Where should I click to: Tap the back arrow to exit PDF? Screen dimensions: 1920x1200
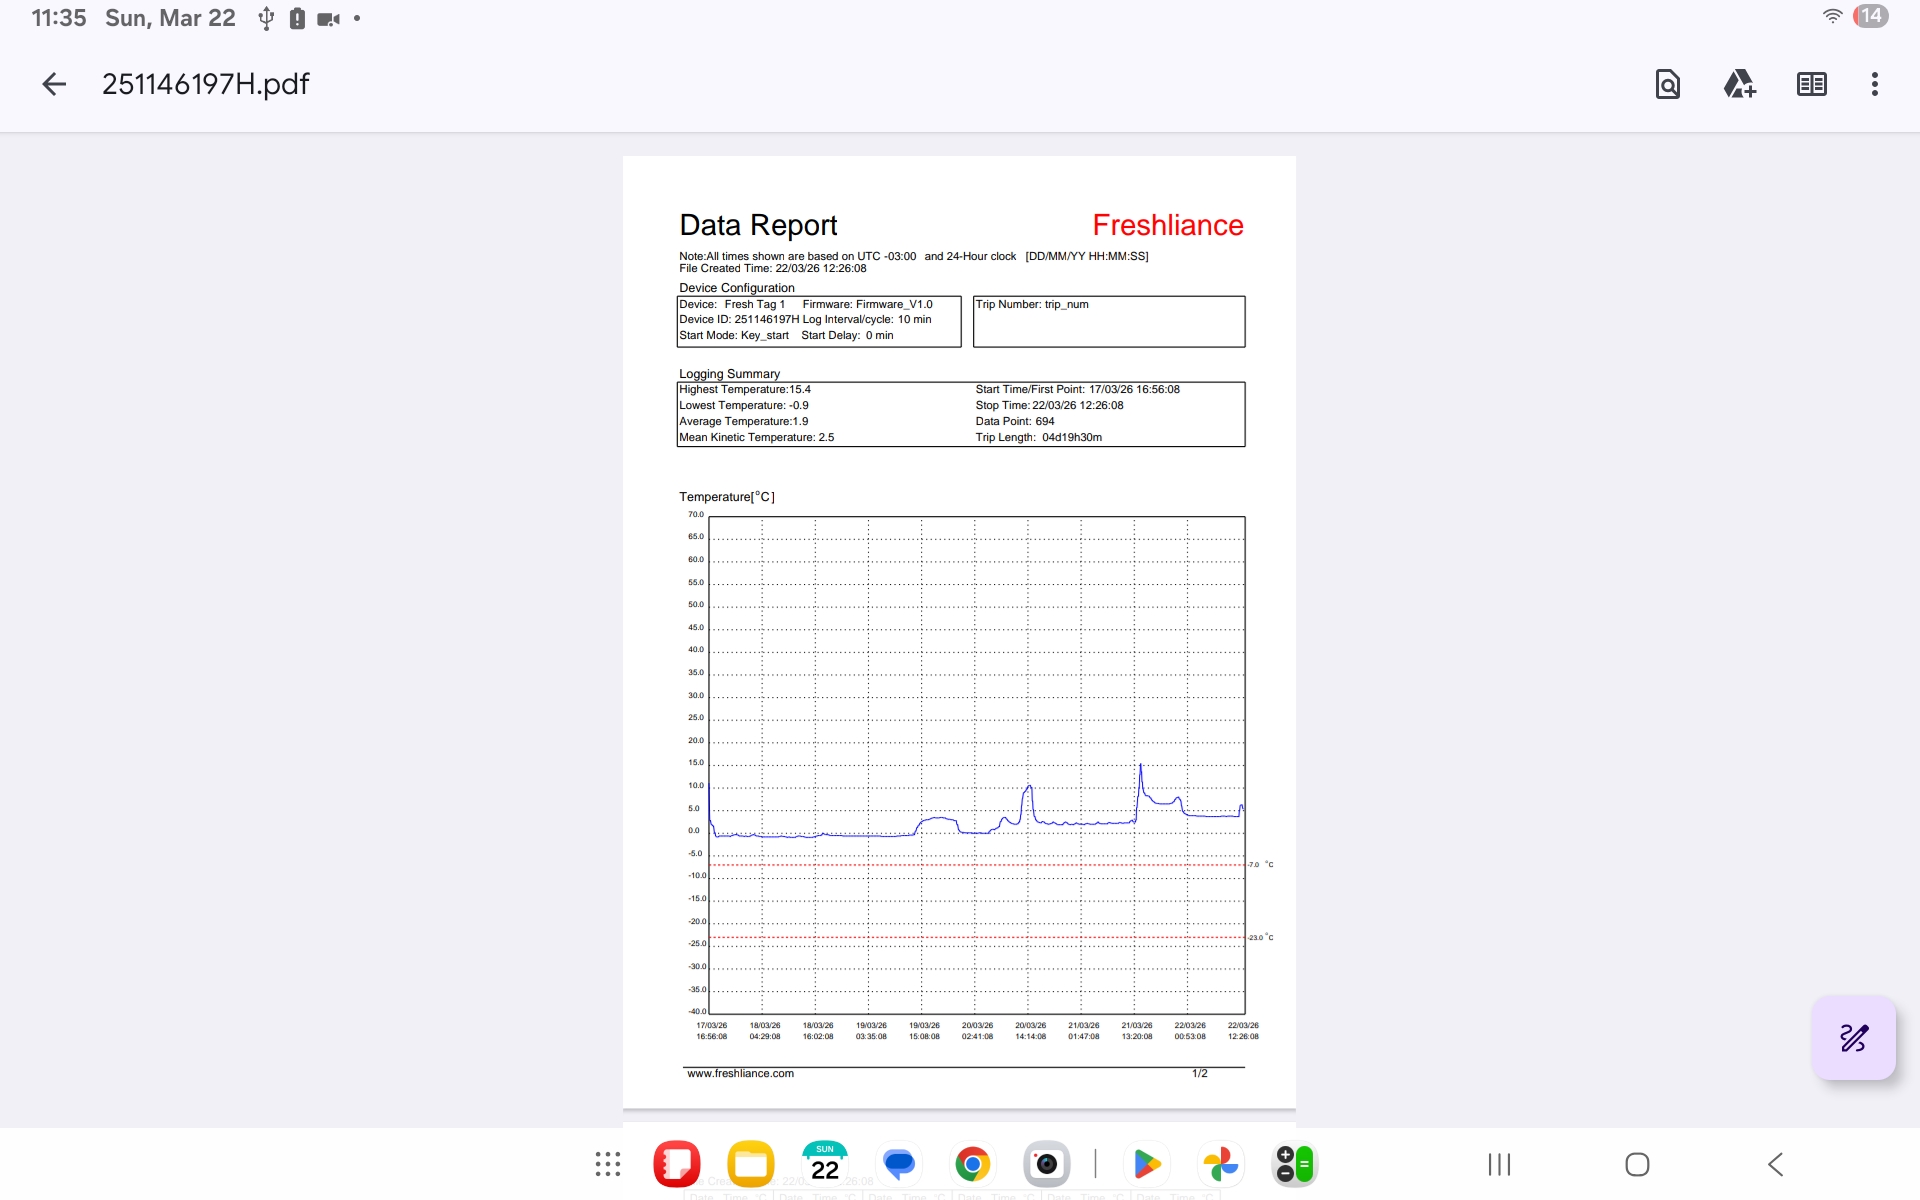point(54,84)
